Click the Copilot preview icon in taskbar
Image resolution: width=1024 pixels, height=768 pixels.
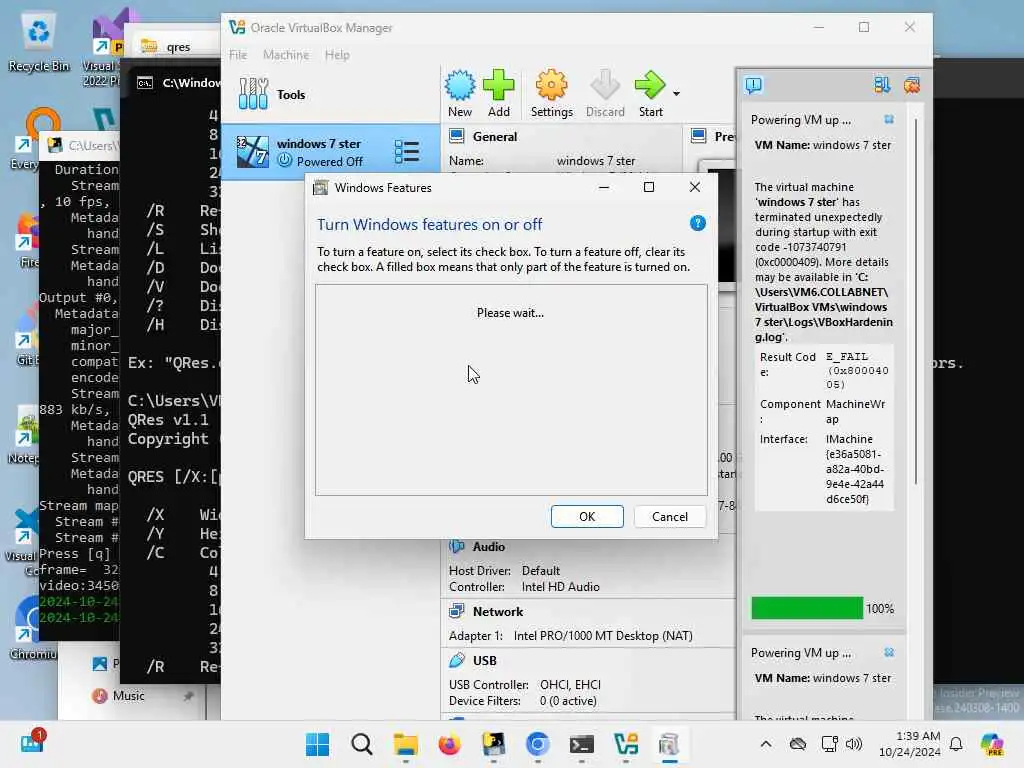tap(992, 744)
